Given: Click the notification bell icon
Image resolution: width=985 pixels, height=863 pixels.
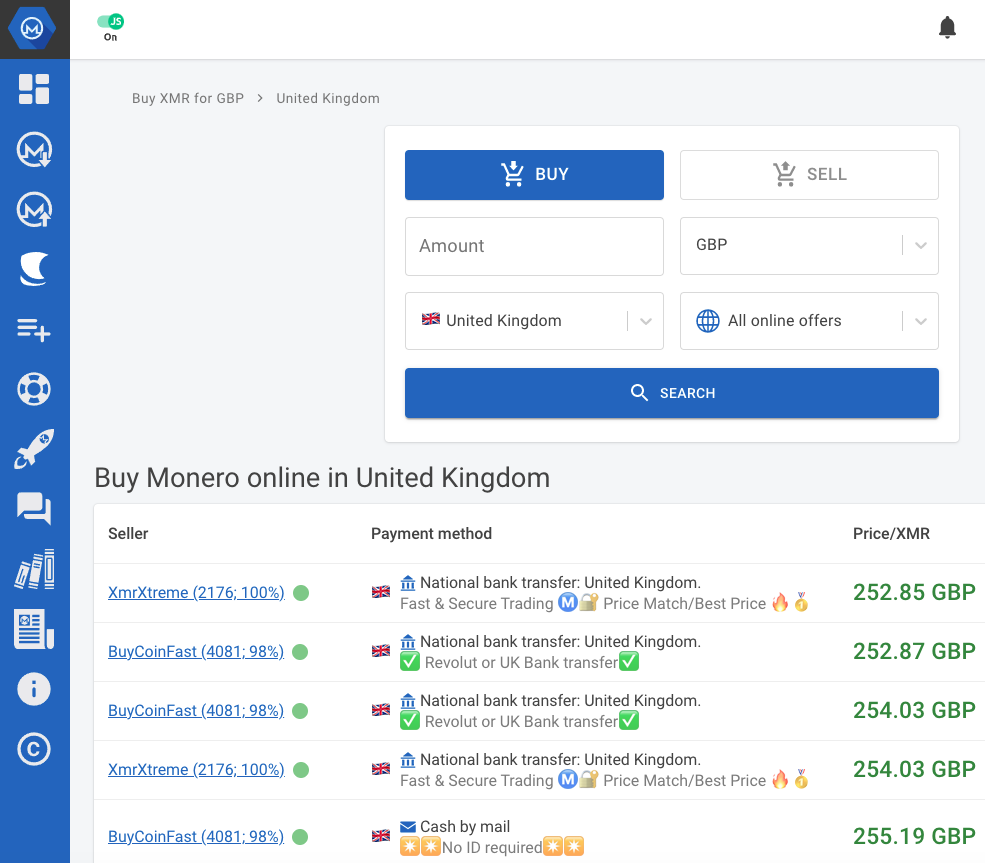Looking at the screenshot, I should point(947,27).
